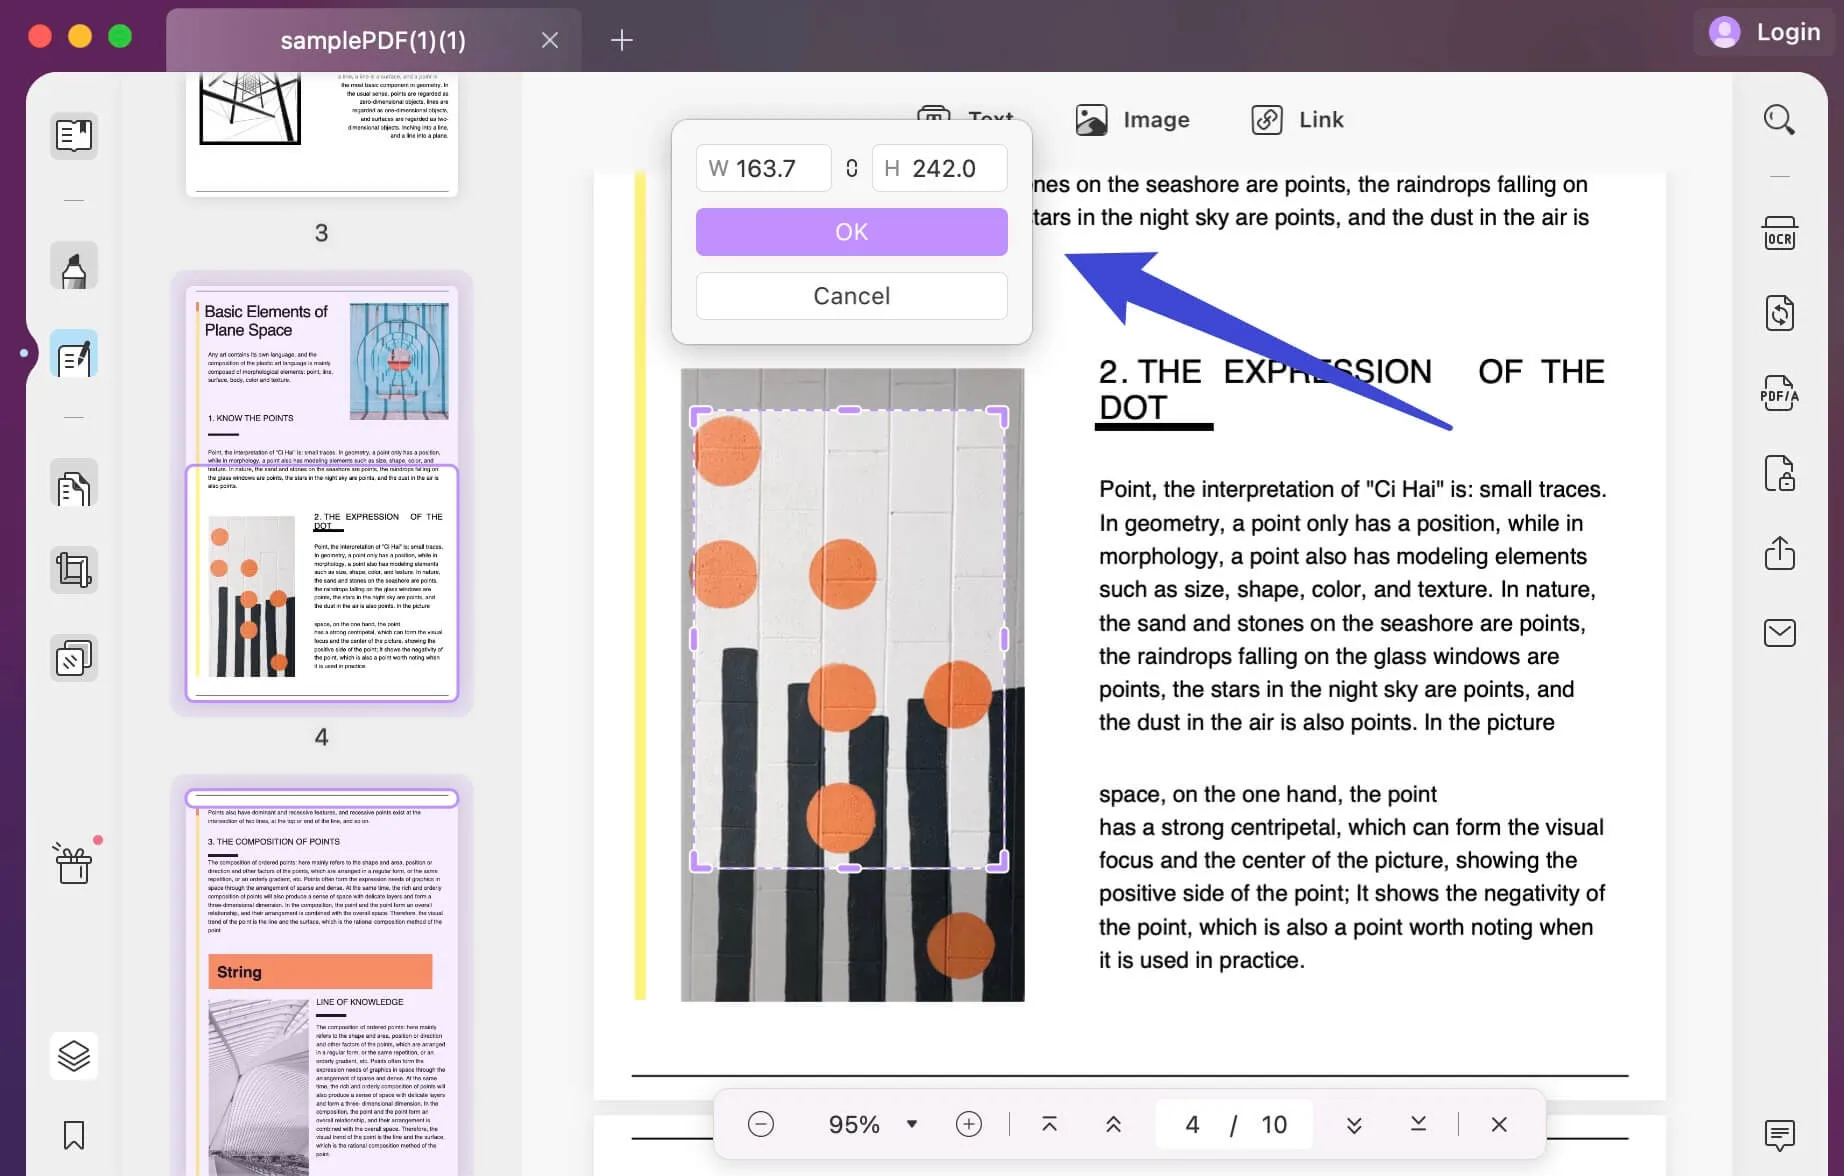Click the protect PDF lock icon

click(x=1779, y=473)
